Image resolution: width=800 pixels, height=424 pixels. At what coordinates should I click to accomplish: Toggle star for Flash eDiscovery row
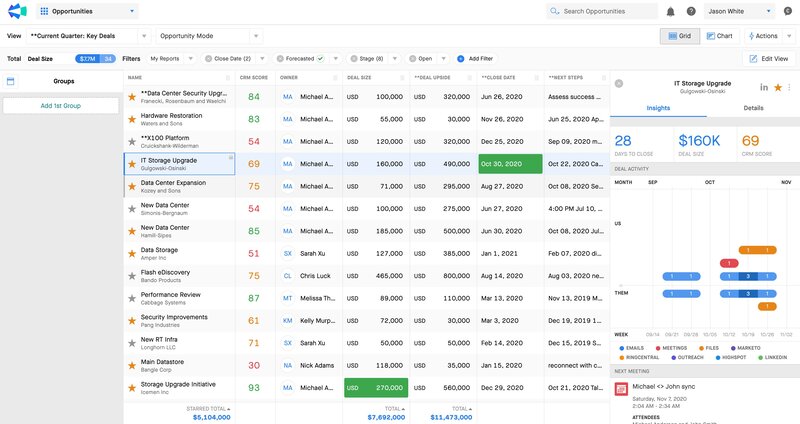pos(132,276)
